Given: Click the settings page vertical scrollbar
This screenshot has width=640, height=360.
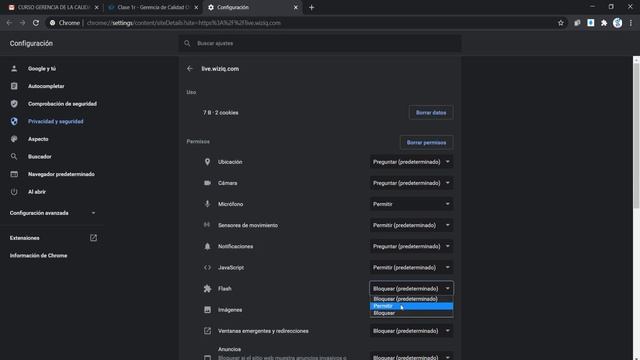Looking at the screenshot, I should pos(636,135).
